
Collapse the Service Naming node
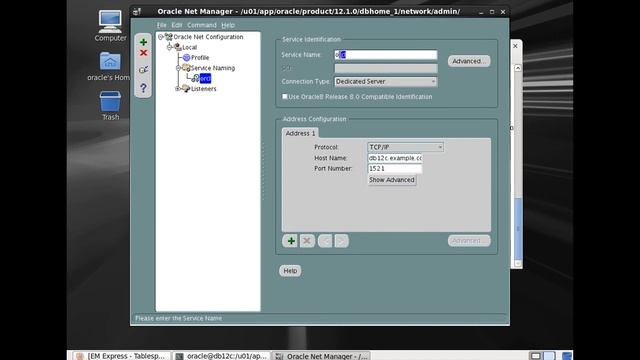(178, 68)
